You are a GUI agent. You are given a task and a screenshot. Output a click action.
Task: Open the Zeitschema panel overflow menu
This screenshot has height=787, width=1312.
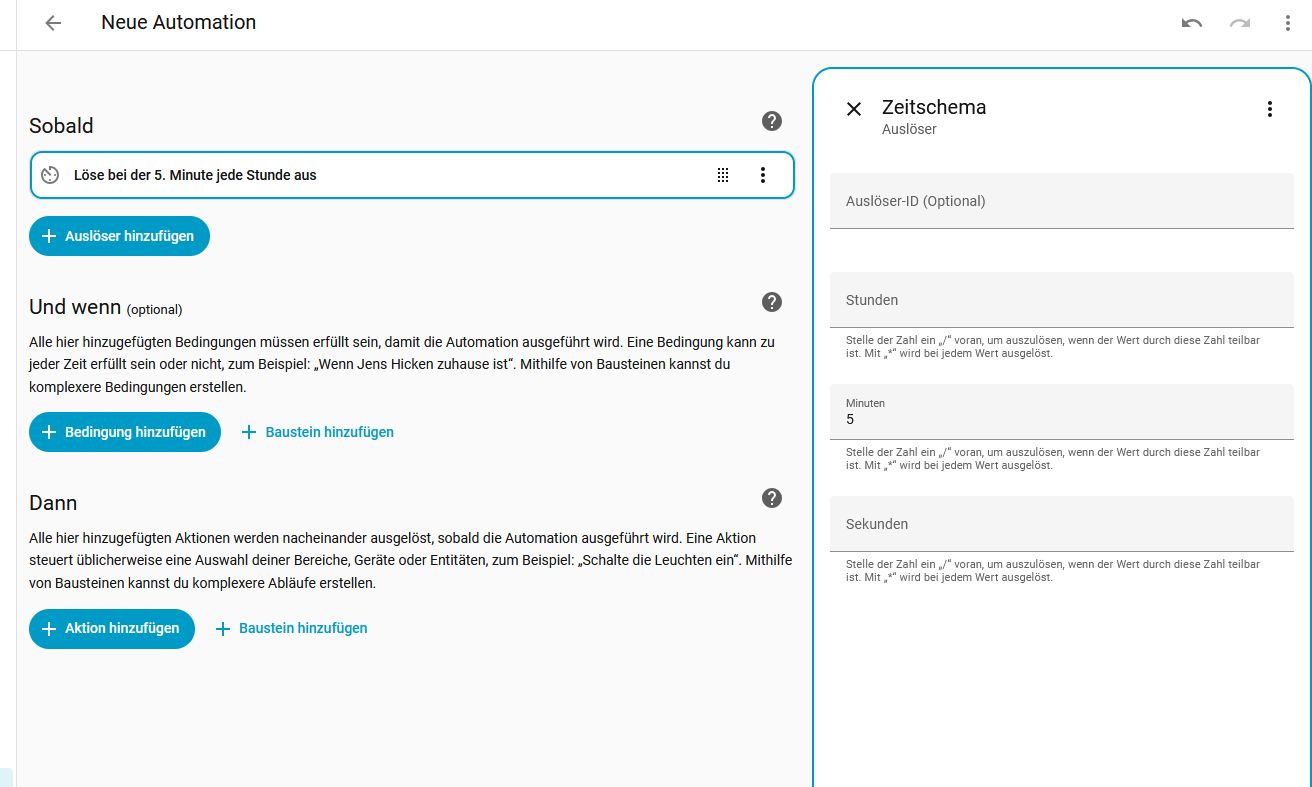(1270, 109)
